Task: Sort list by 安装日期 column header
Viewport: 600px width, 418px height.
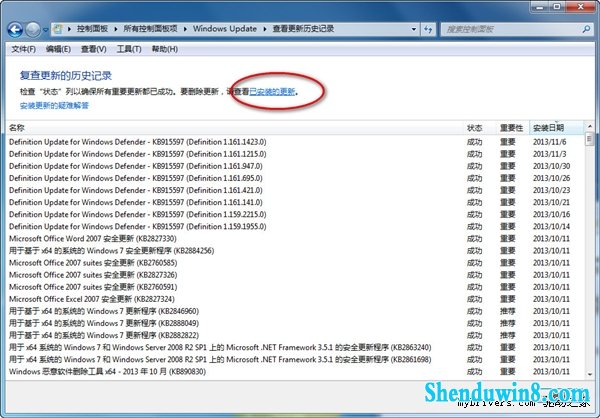Action: (557, 127)
